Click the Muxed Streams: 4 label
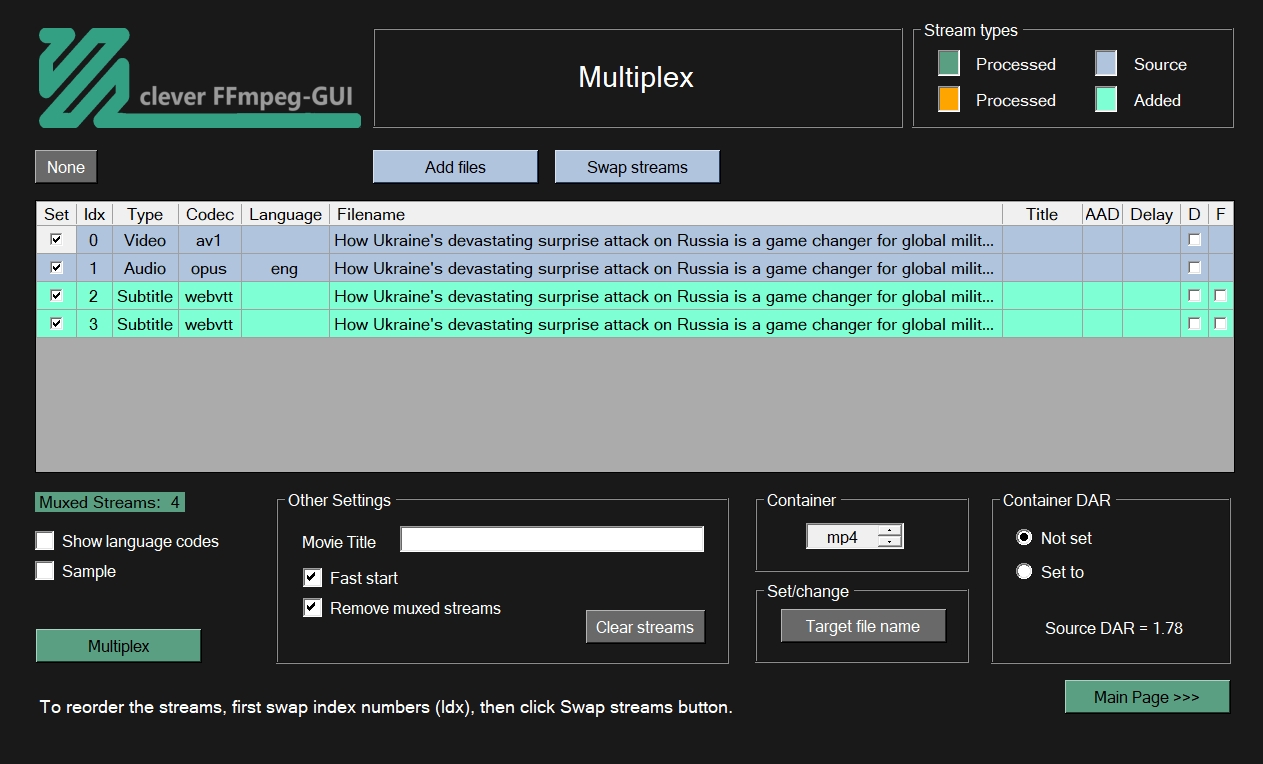 tap(110, 502)
